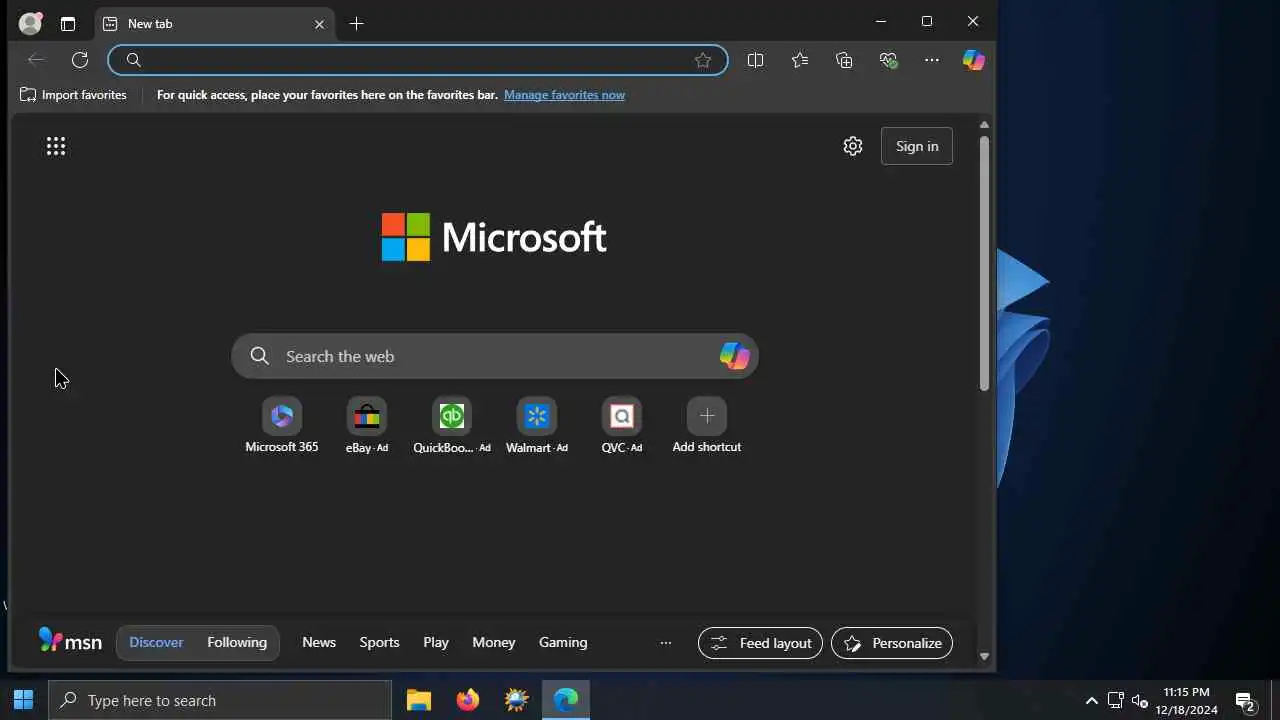Open the Manage favorites now link

564,95
